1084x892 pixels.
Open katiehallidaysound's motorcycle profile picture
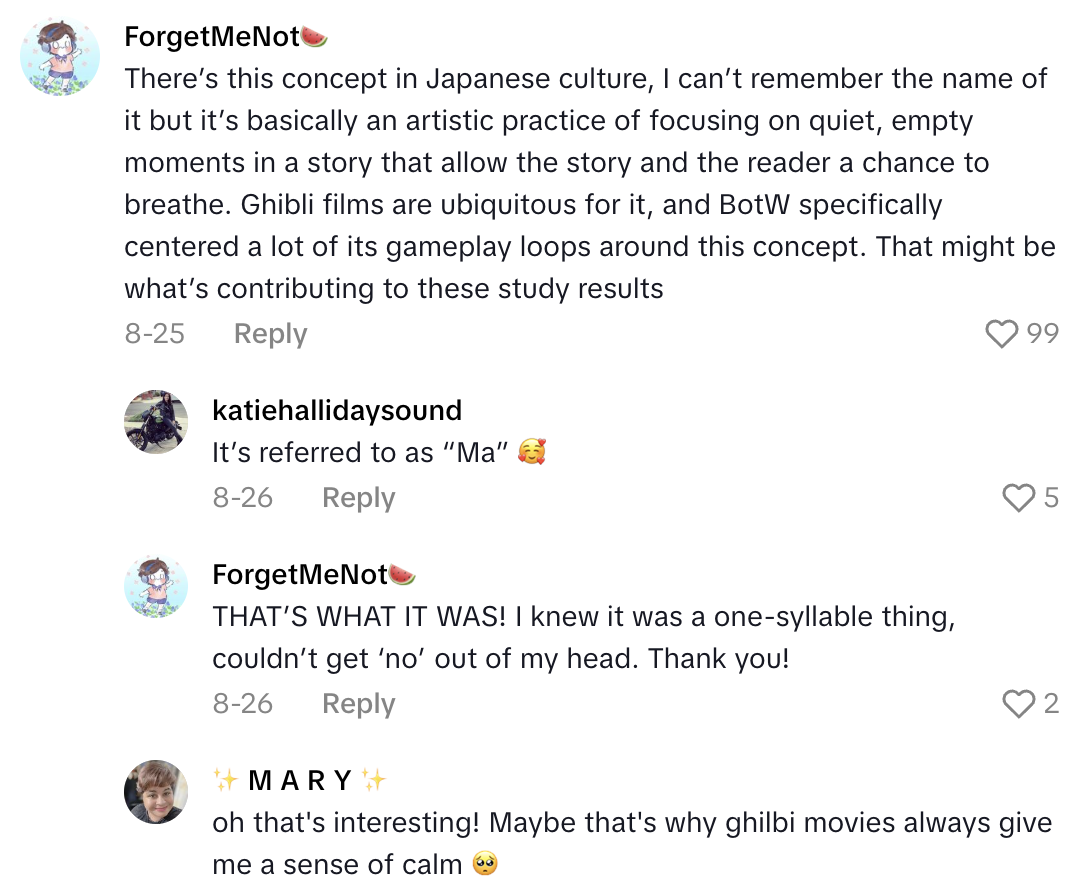tap(156, 422)
